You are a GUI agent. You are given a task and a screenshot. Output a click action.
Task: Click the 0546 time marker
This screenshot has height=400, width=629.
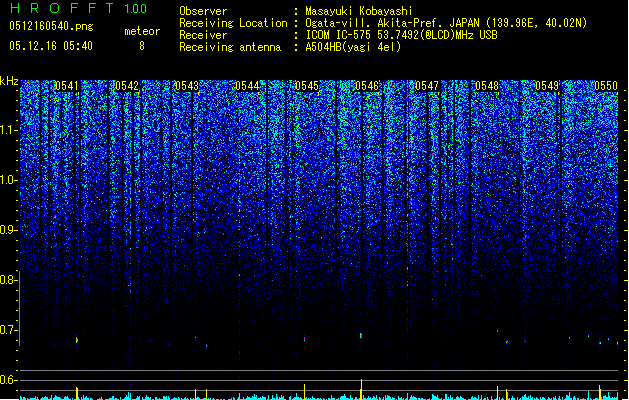coord(367,86)
